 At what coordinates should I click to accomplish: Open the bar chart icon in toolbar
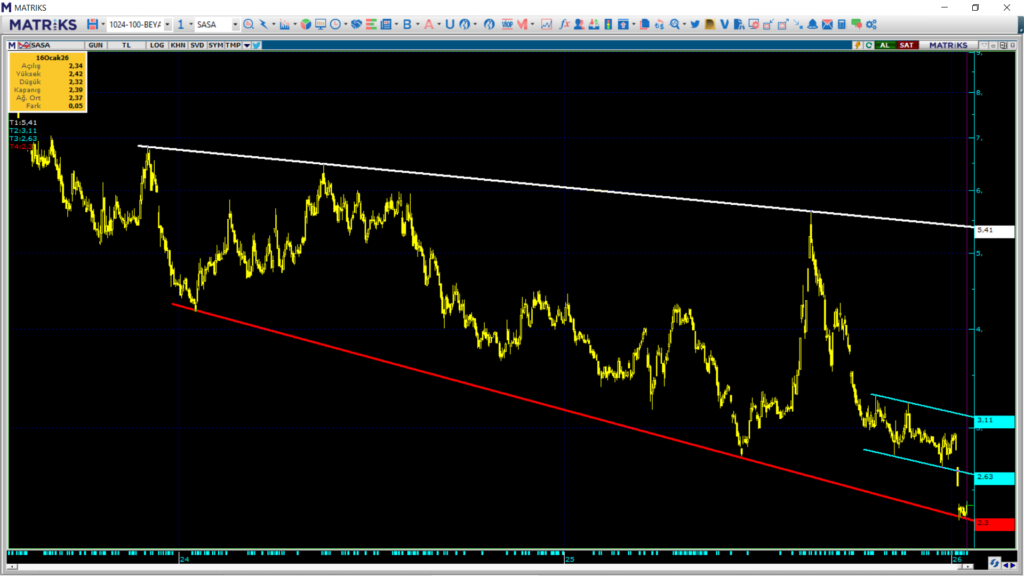click(x=285, y=24)
